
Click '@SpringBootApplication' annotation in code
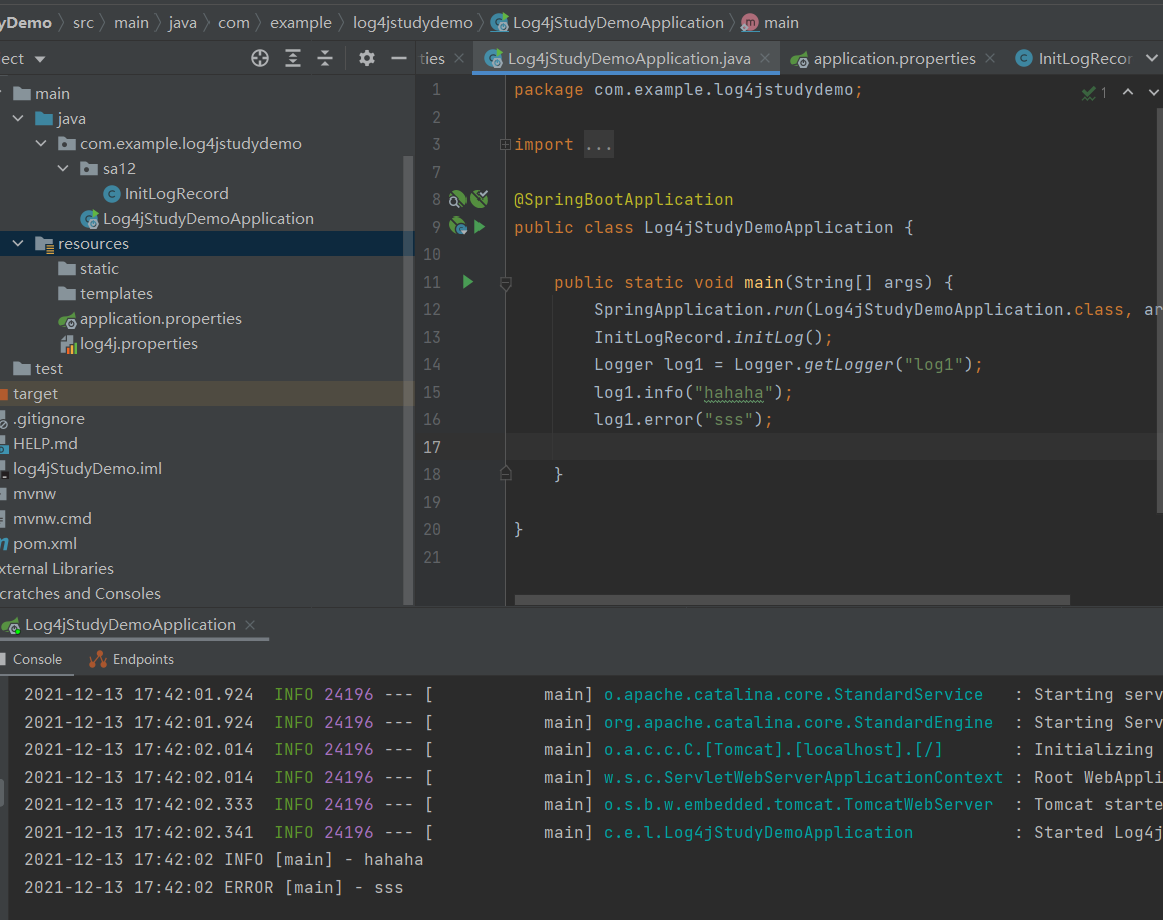pyautogui.click(x=623, y=200)
